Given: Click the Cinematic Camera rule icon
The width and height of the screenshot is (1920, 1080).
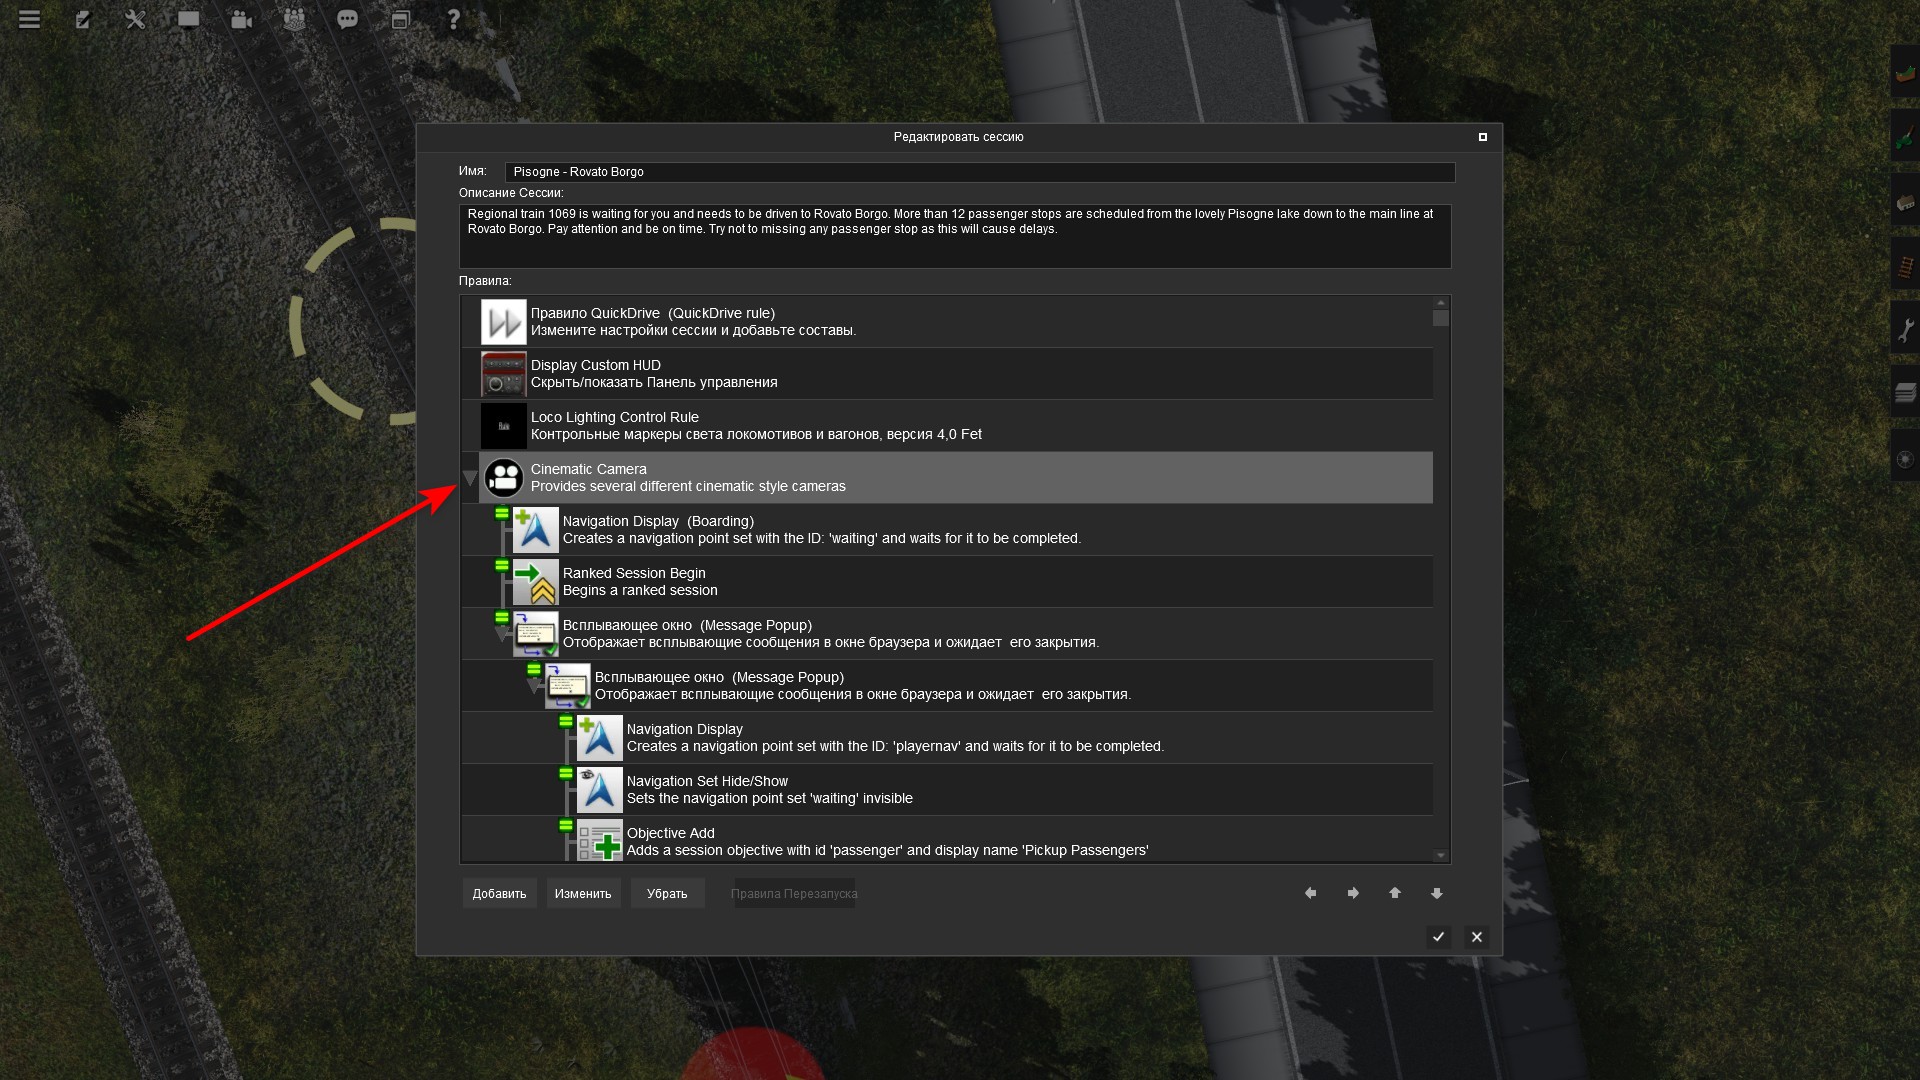Looking at the screenshot, I should [503, 478].
